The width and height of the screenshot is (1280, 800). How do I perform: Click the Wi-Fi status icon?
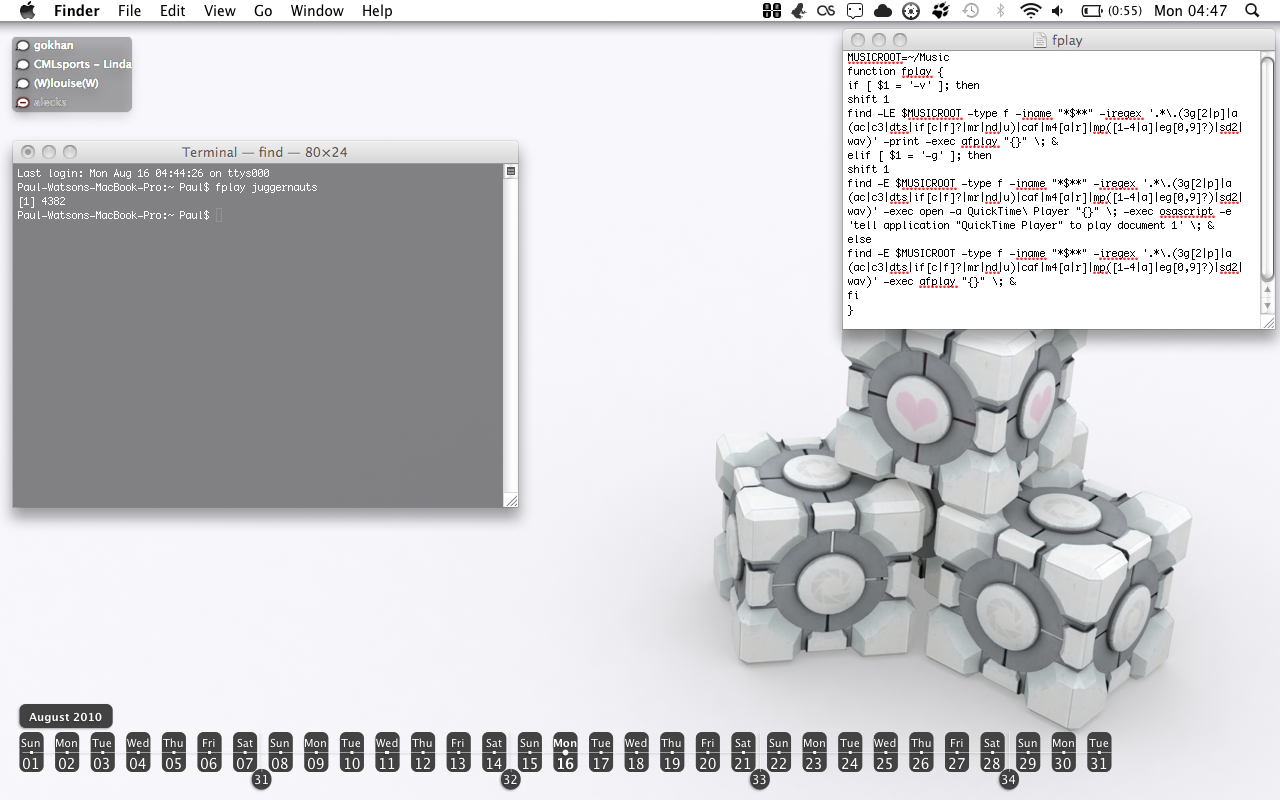click(1030, 11)
